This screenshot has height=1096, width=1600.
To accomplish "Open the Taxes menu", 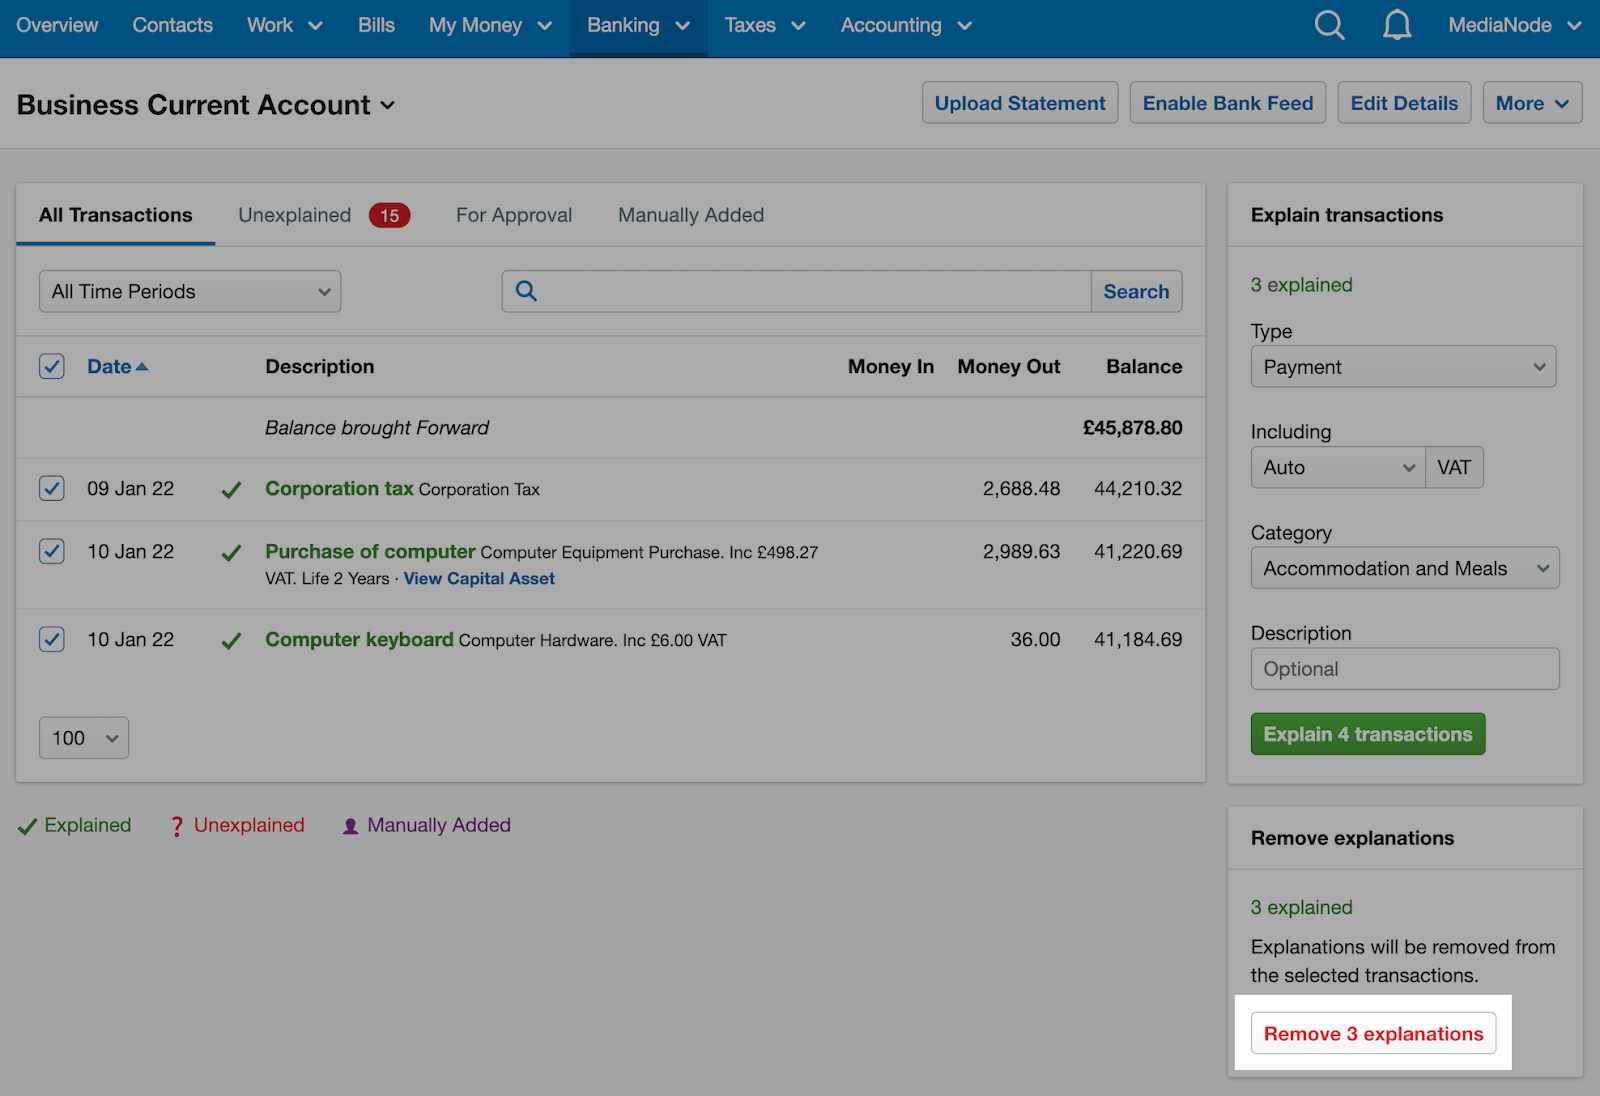I will 765,25.
